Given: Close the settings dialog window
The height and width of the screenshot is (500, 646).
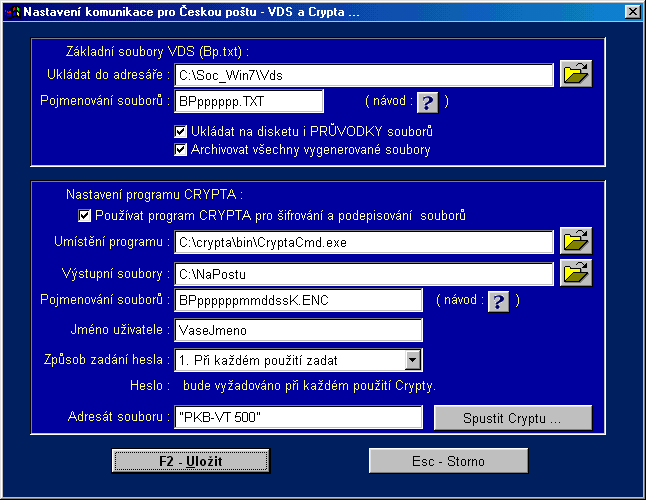Looking at the screenshot, I should tap(632, 12).
